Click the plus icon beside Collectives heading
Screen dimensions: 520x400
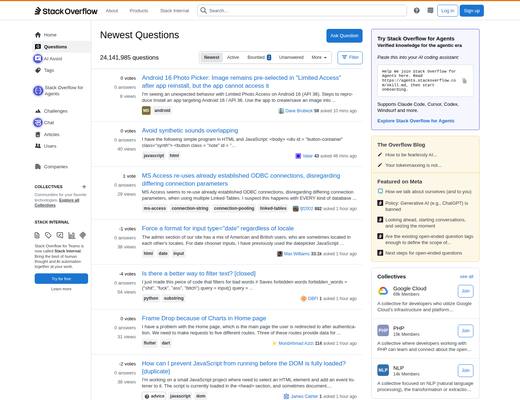[84, 187]
